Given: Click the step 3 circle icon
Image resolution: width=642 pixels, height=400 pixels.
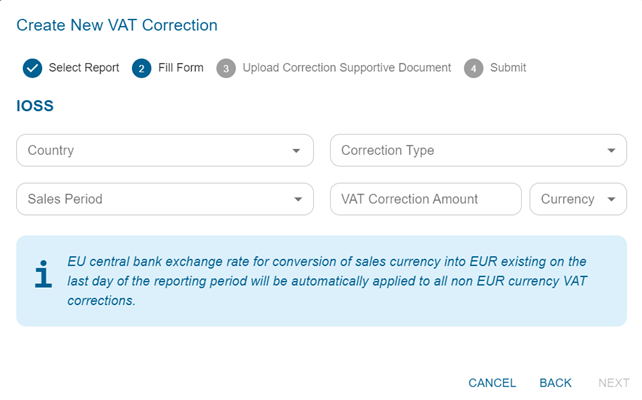Looking at the screenshot, I should coord(226,68).
